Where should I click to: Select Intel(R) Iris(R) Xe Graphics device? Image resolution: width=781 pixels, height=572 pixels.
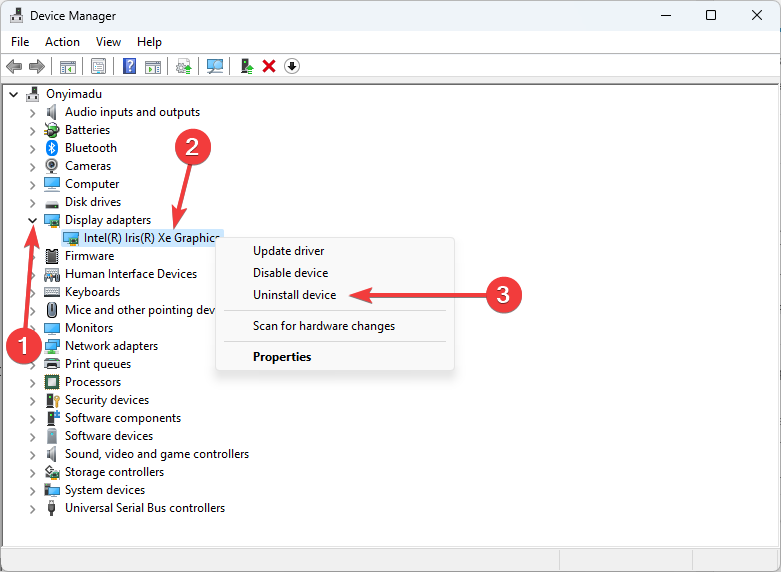[x=142, y=238]
